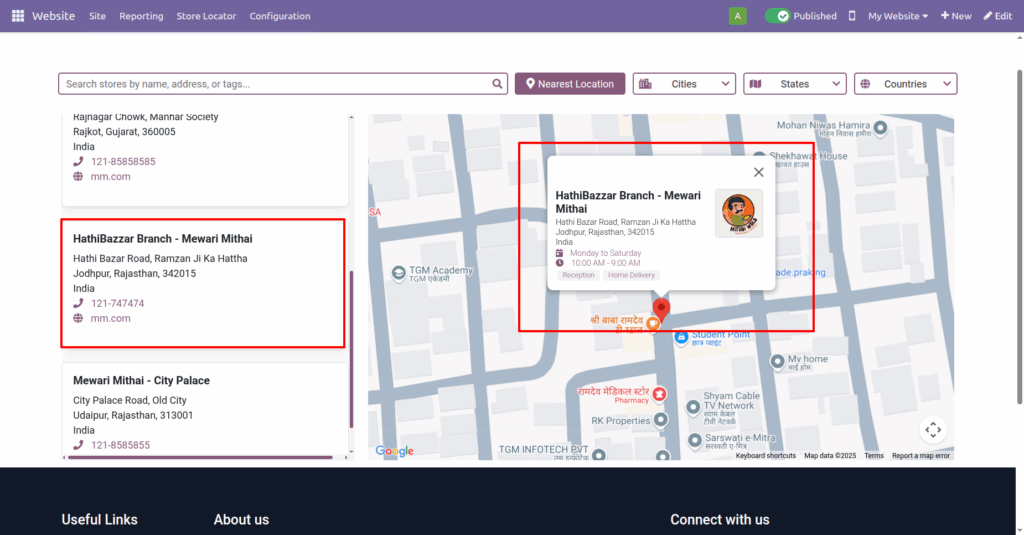
Task: Click Monday to Saturday text in popup
Action: point(605,253)
